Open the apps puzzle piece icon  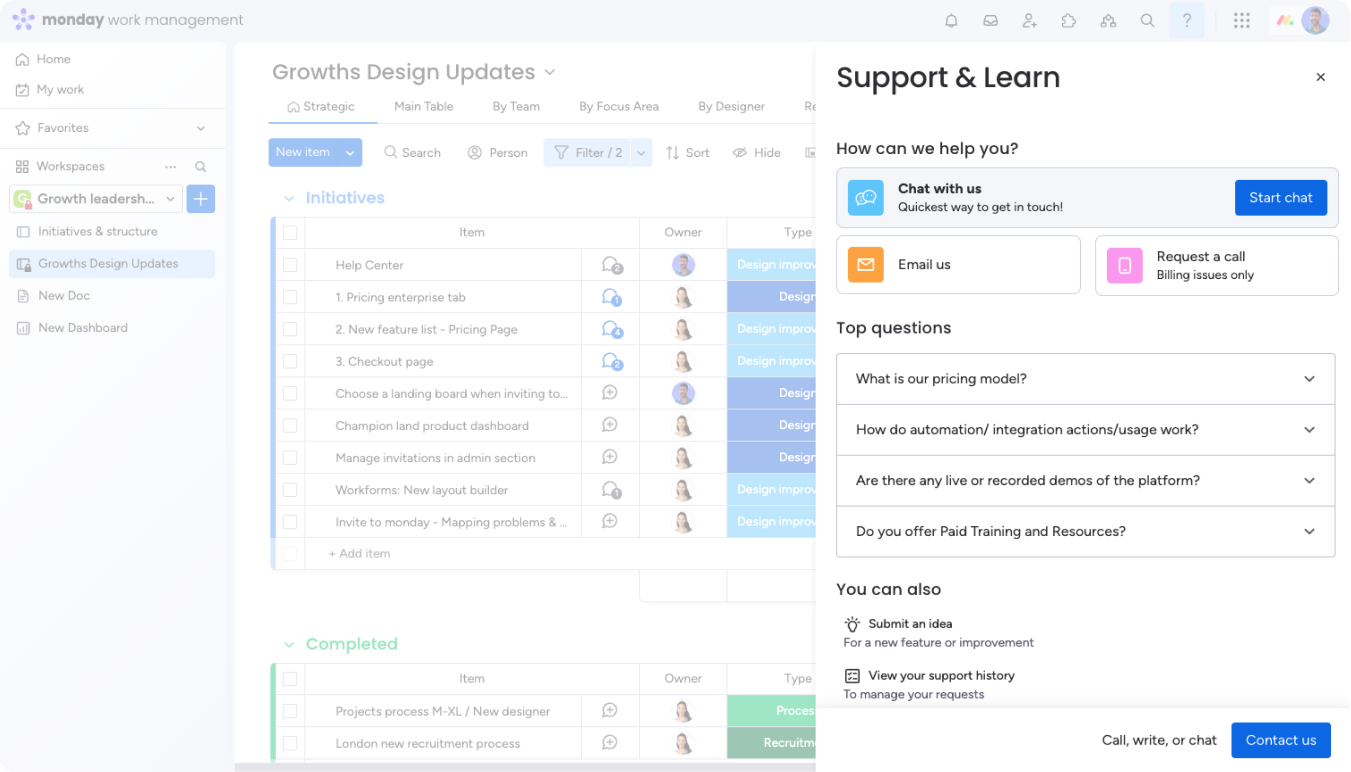click(1069, 21)
